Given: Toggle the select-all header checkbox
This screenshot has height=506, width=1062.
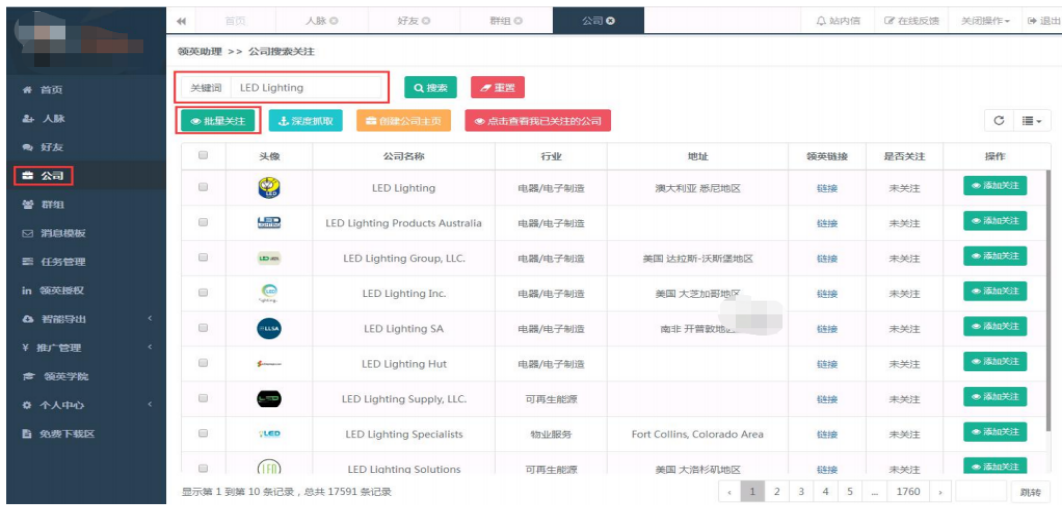Looking at the screenshot, I should [203, 155].
